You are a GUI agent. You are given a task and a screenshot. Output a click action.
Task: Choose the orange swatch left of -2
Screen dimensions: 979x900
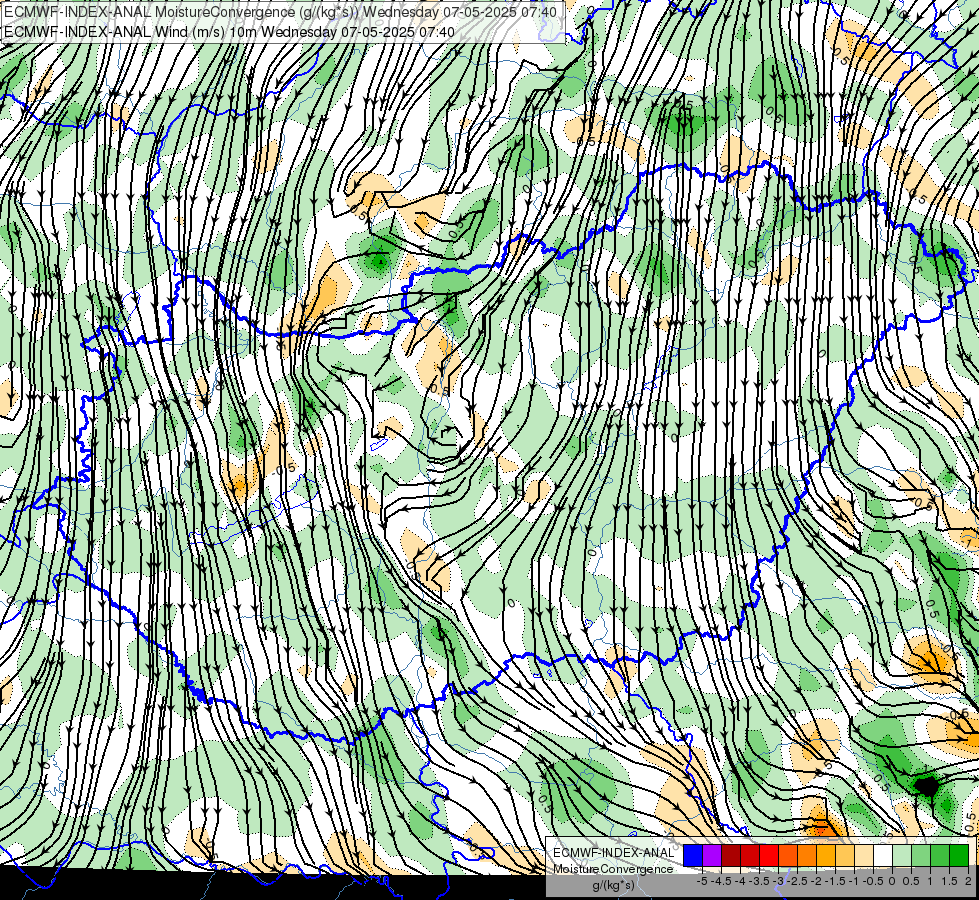tap(807, 855)
